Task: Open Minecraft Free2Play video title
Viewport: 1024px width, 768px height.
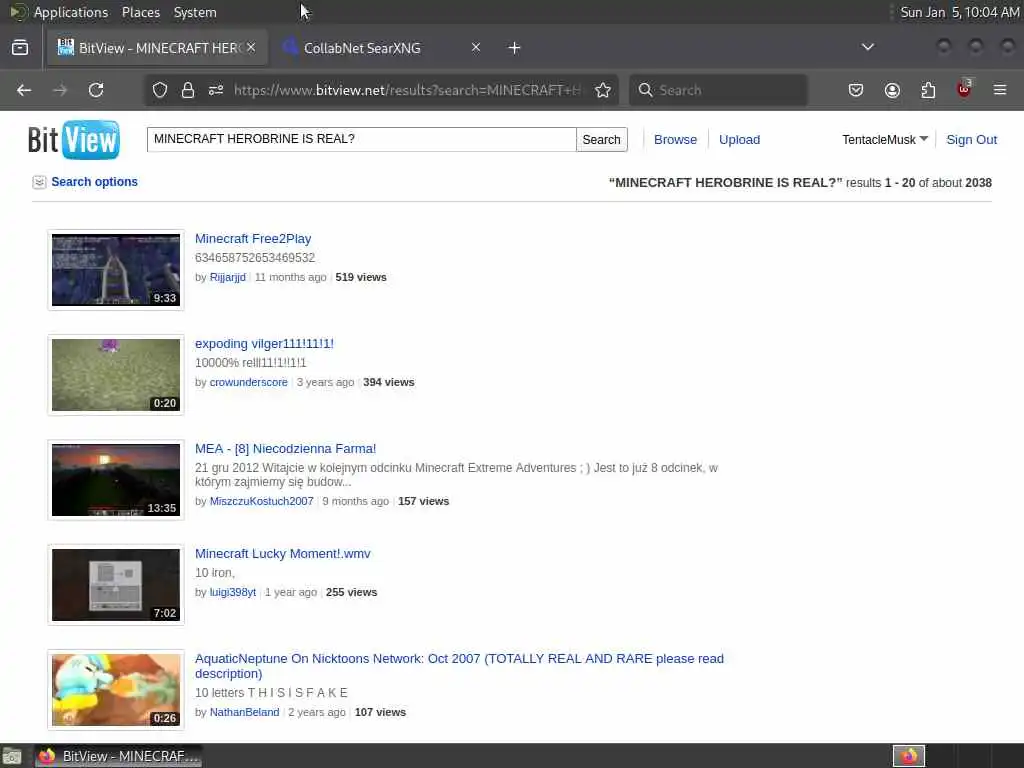Action: 253,239
